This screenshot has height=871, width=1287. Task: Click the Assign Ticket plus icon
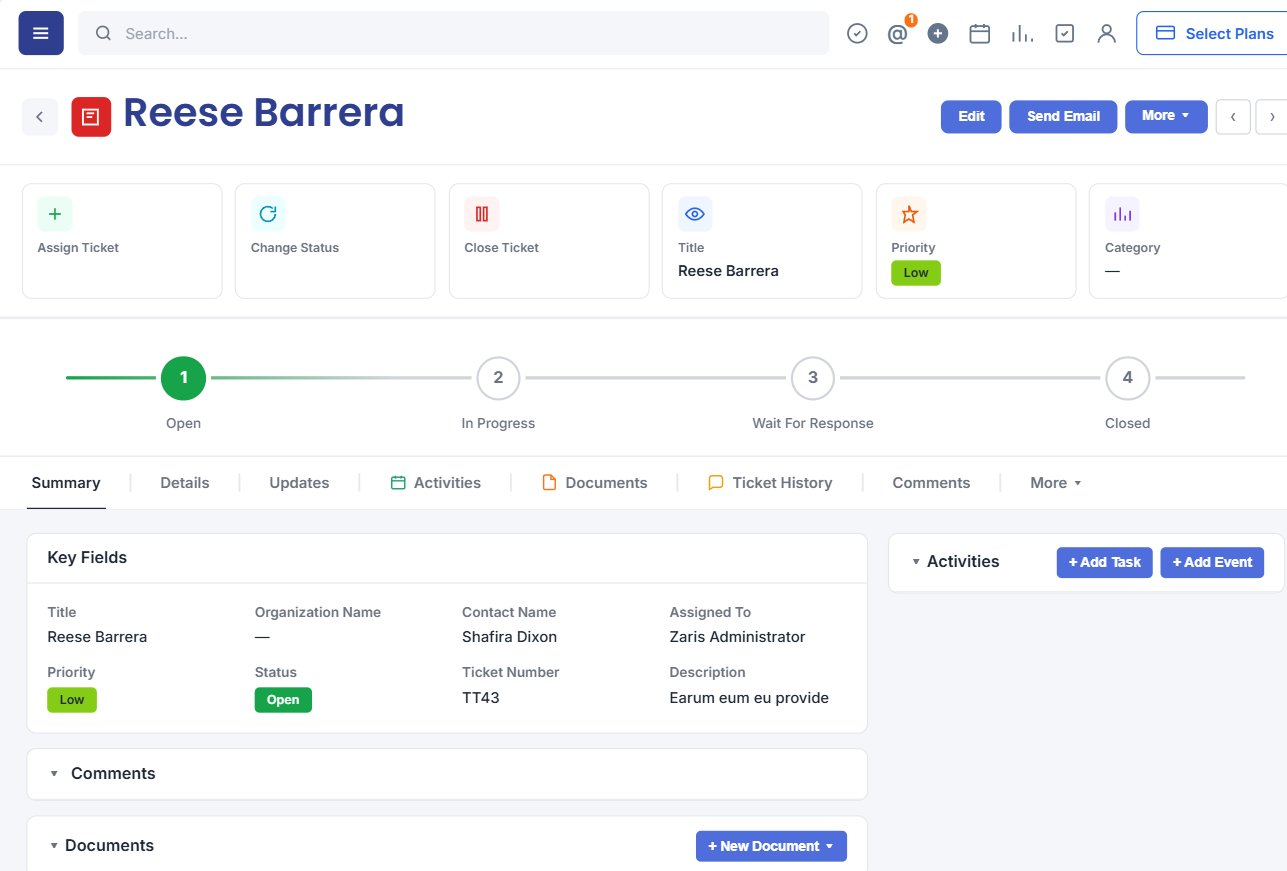(x=55, y=214)
